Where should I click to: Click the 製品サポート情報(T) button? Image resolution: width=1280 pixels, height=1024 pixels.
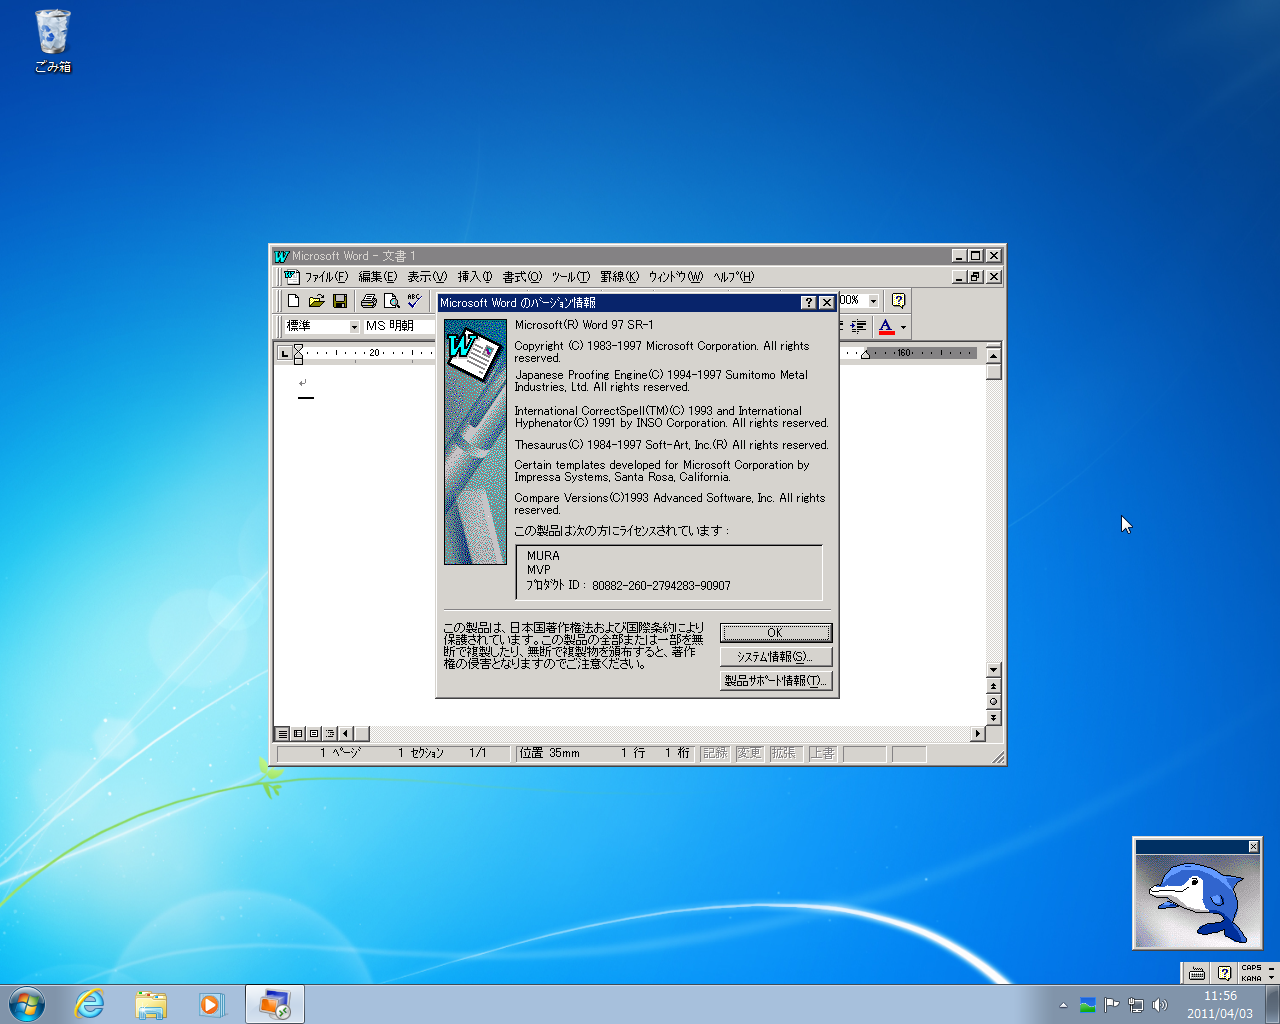point(776,681)
